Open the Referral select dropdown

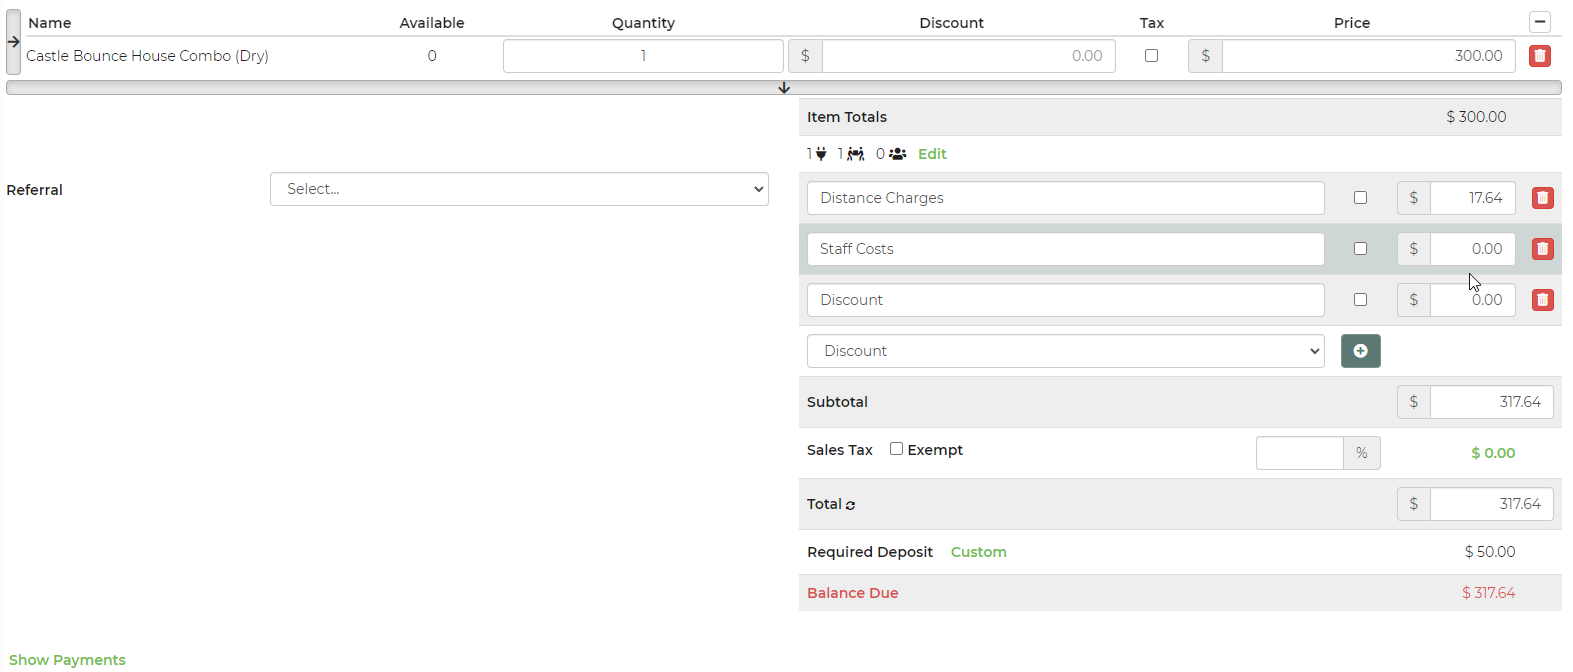[x=519, y=189]
